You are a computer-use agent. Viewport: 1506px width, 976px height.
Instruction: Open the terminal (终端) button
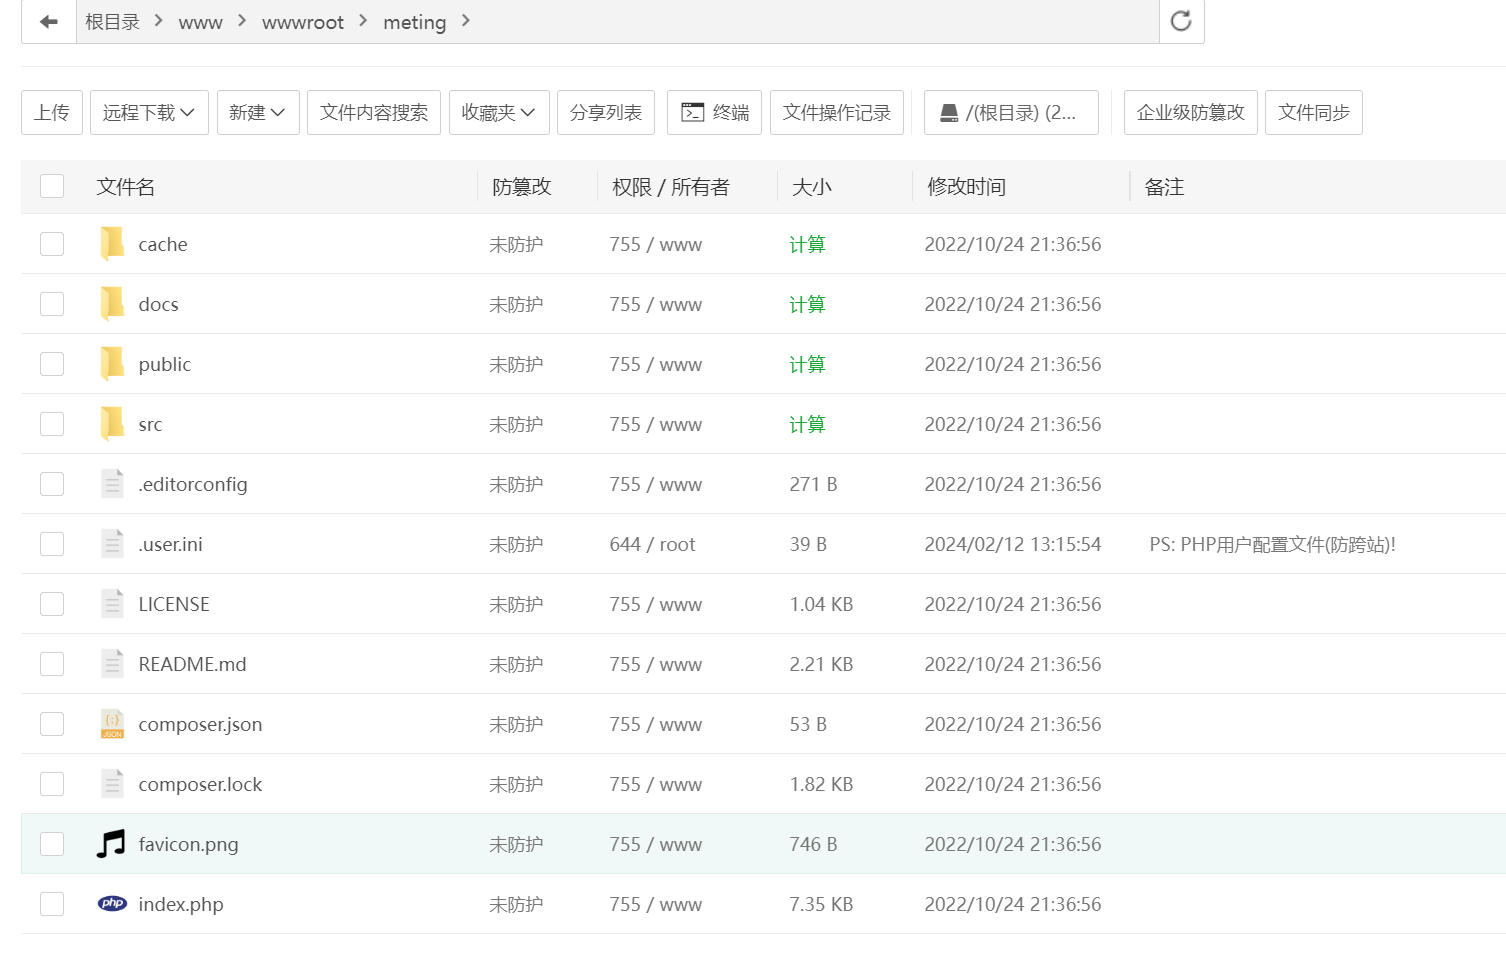pyautogui.click(x=715, y=112)
